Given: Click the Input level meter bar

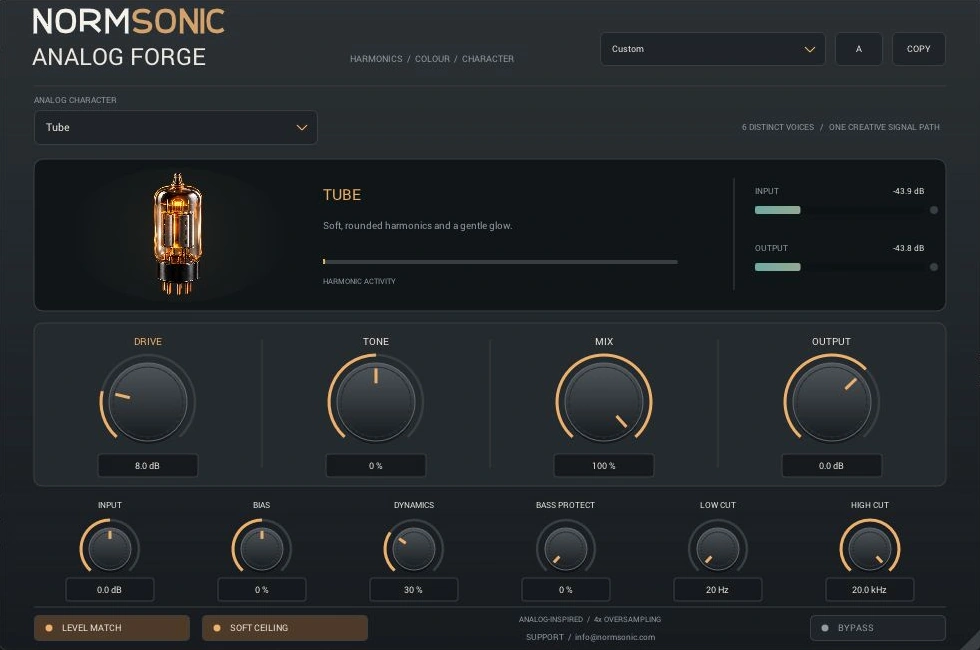Looking at the screenshot, I should coord(841,210).
